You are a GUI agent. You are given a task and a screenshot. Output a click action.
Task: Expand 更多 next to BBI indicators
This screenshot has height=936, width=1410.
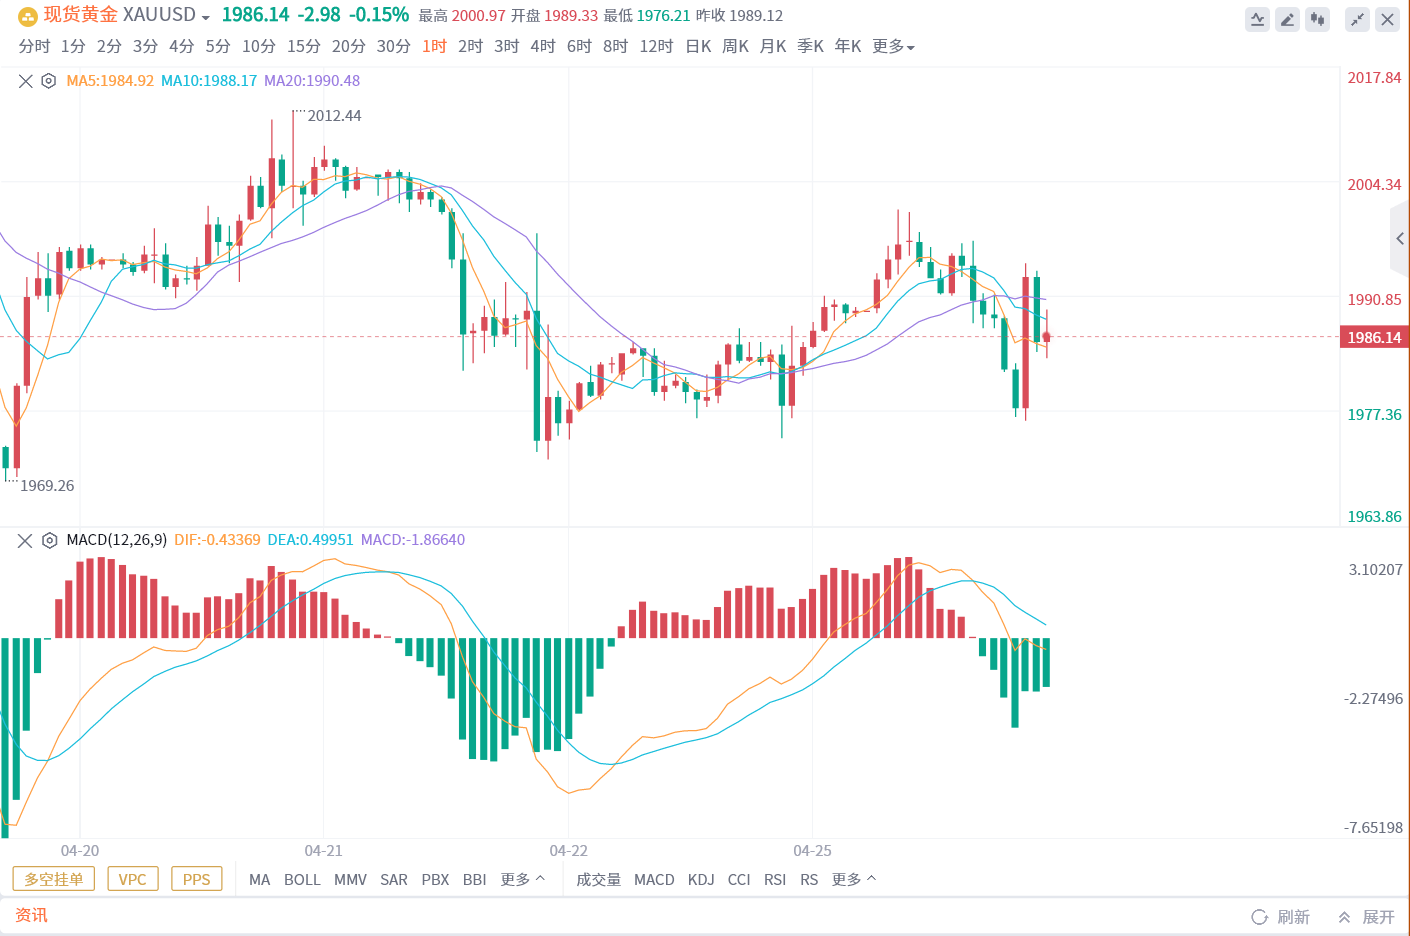pyautogui.click(x=523, y=879)
